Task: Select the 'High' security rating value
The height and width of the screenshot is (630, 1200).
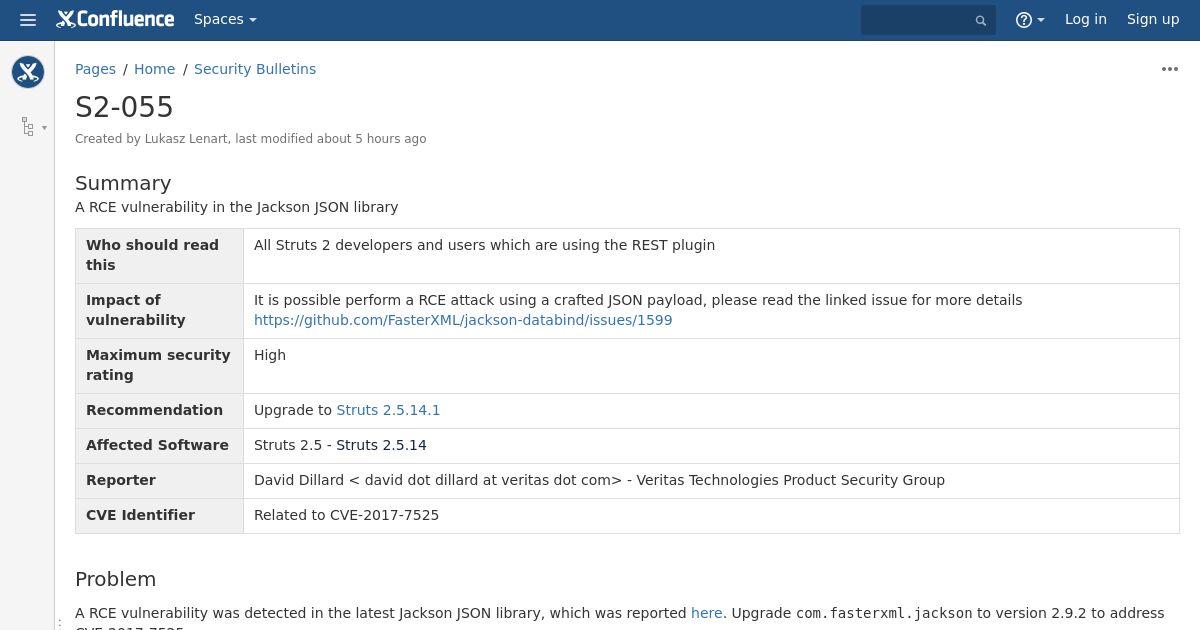Action: coord(270,355)
